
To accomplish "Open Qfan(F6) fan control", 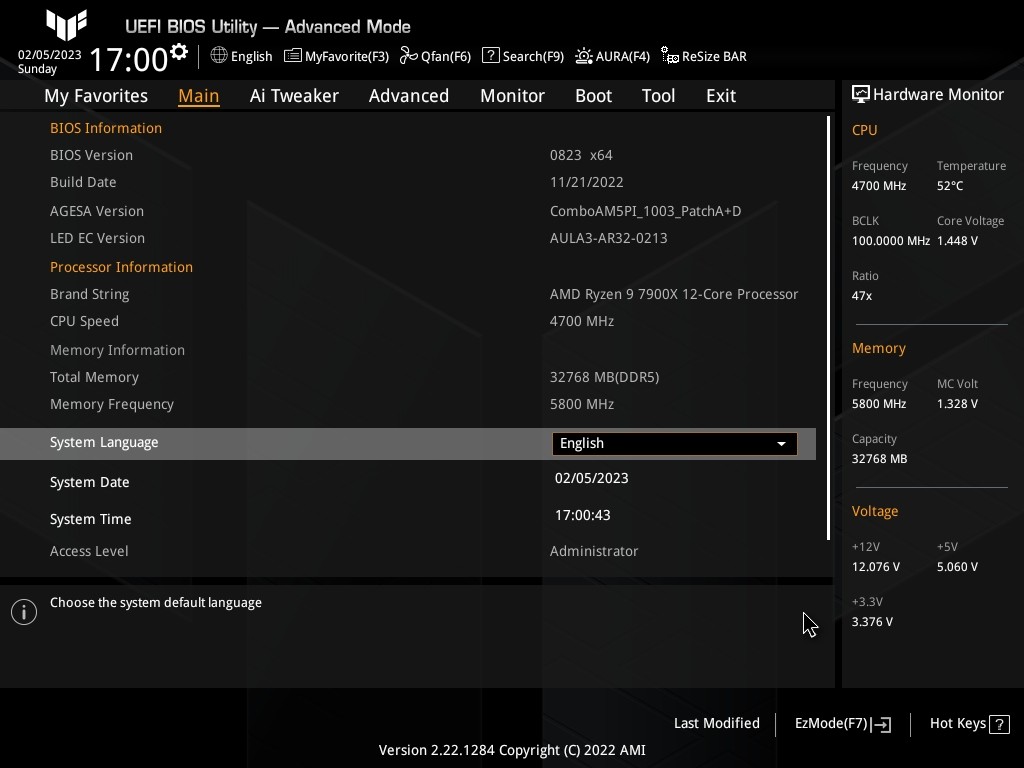I will point(408,56).
